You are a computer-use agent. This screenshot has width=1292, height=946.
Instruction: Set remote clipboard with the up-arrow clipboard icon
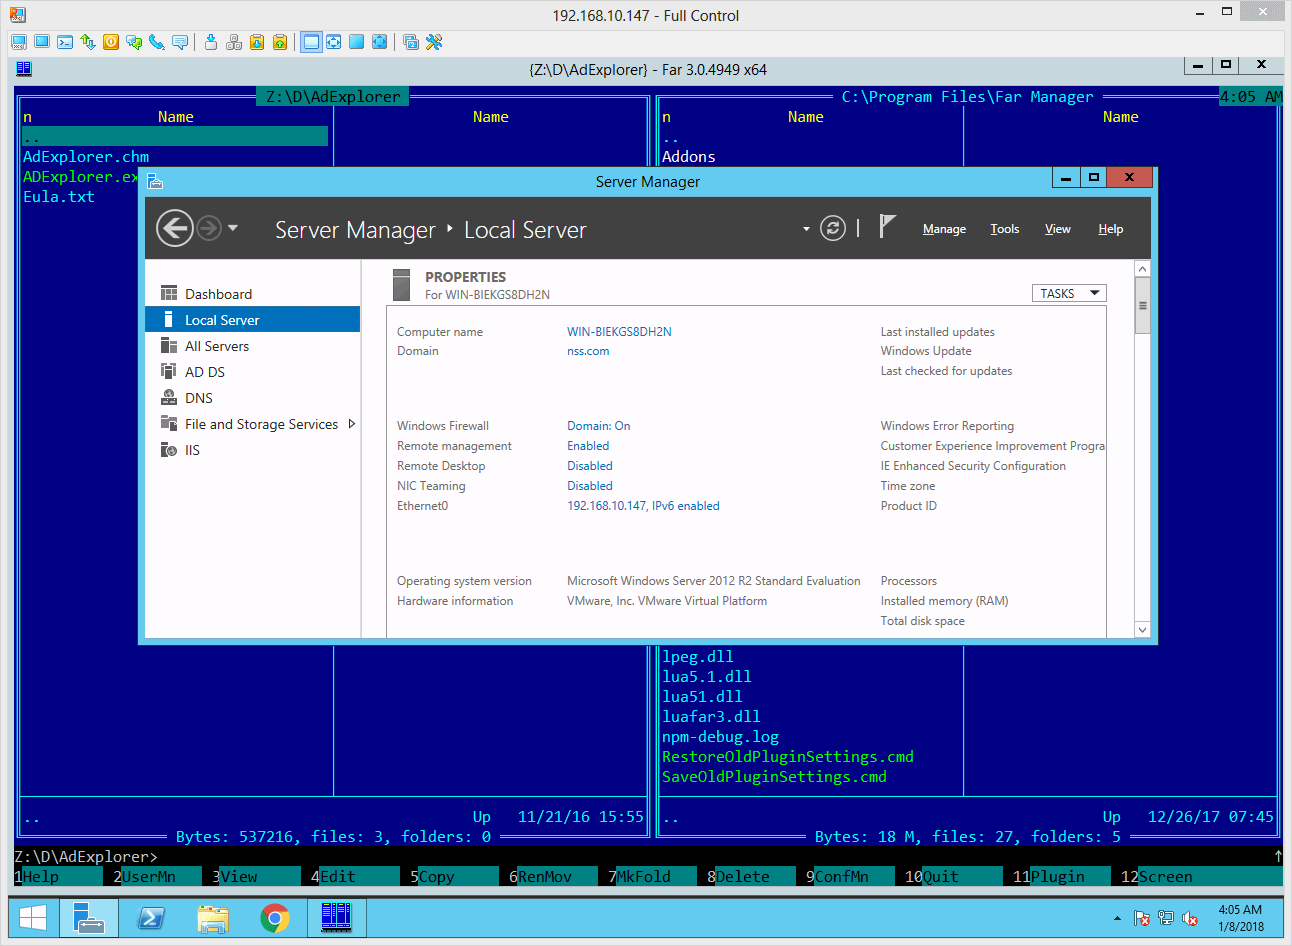(x=280, y=42)
